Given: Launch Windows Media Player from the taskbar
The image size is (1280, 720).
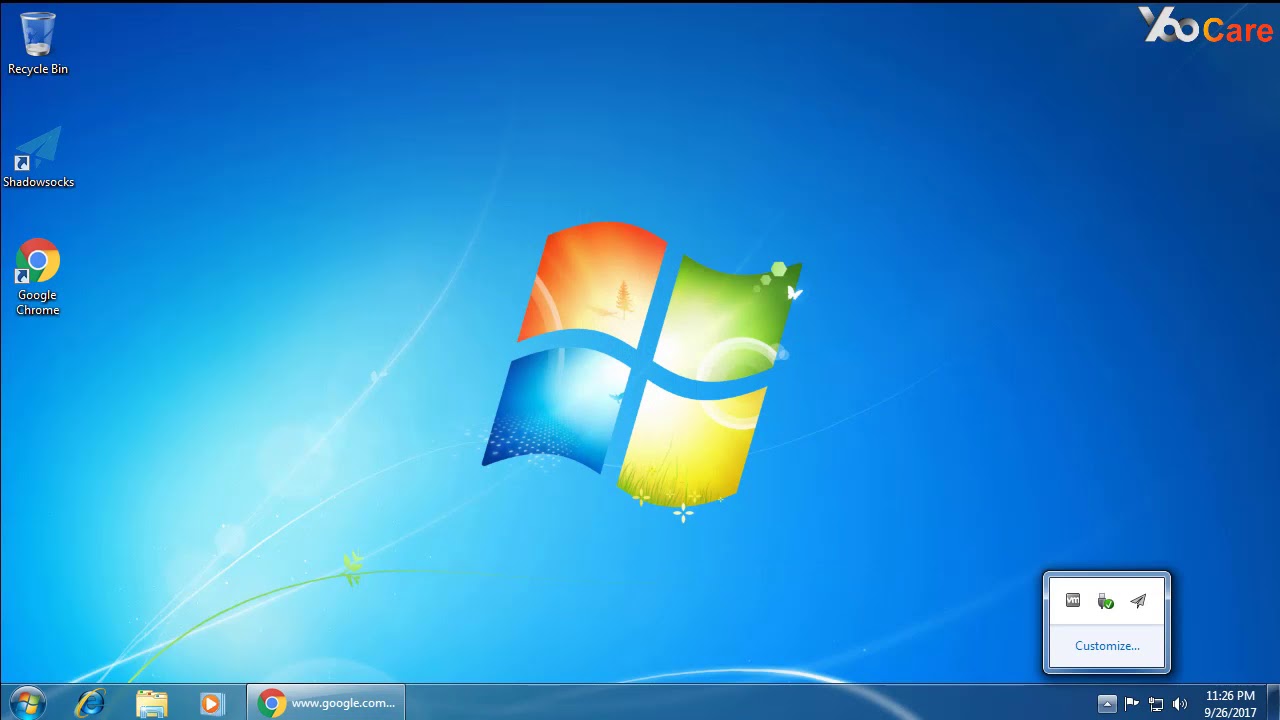Looking at the screenshot, I should click(212, 703).
